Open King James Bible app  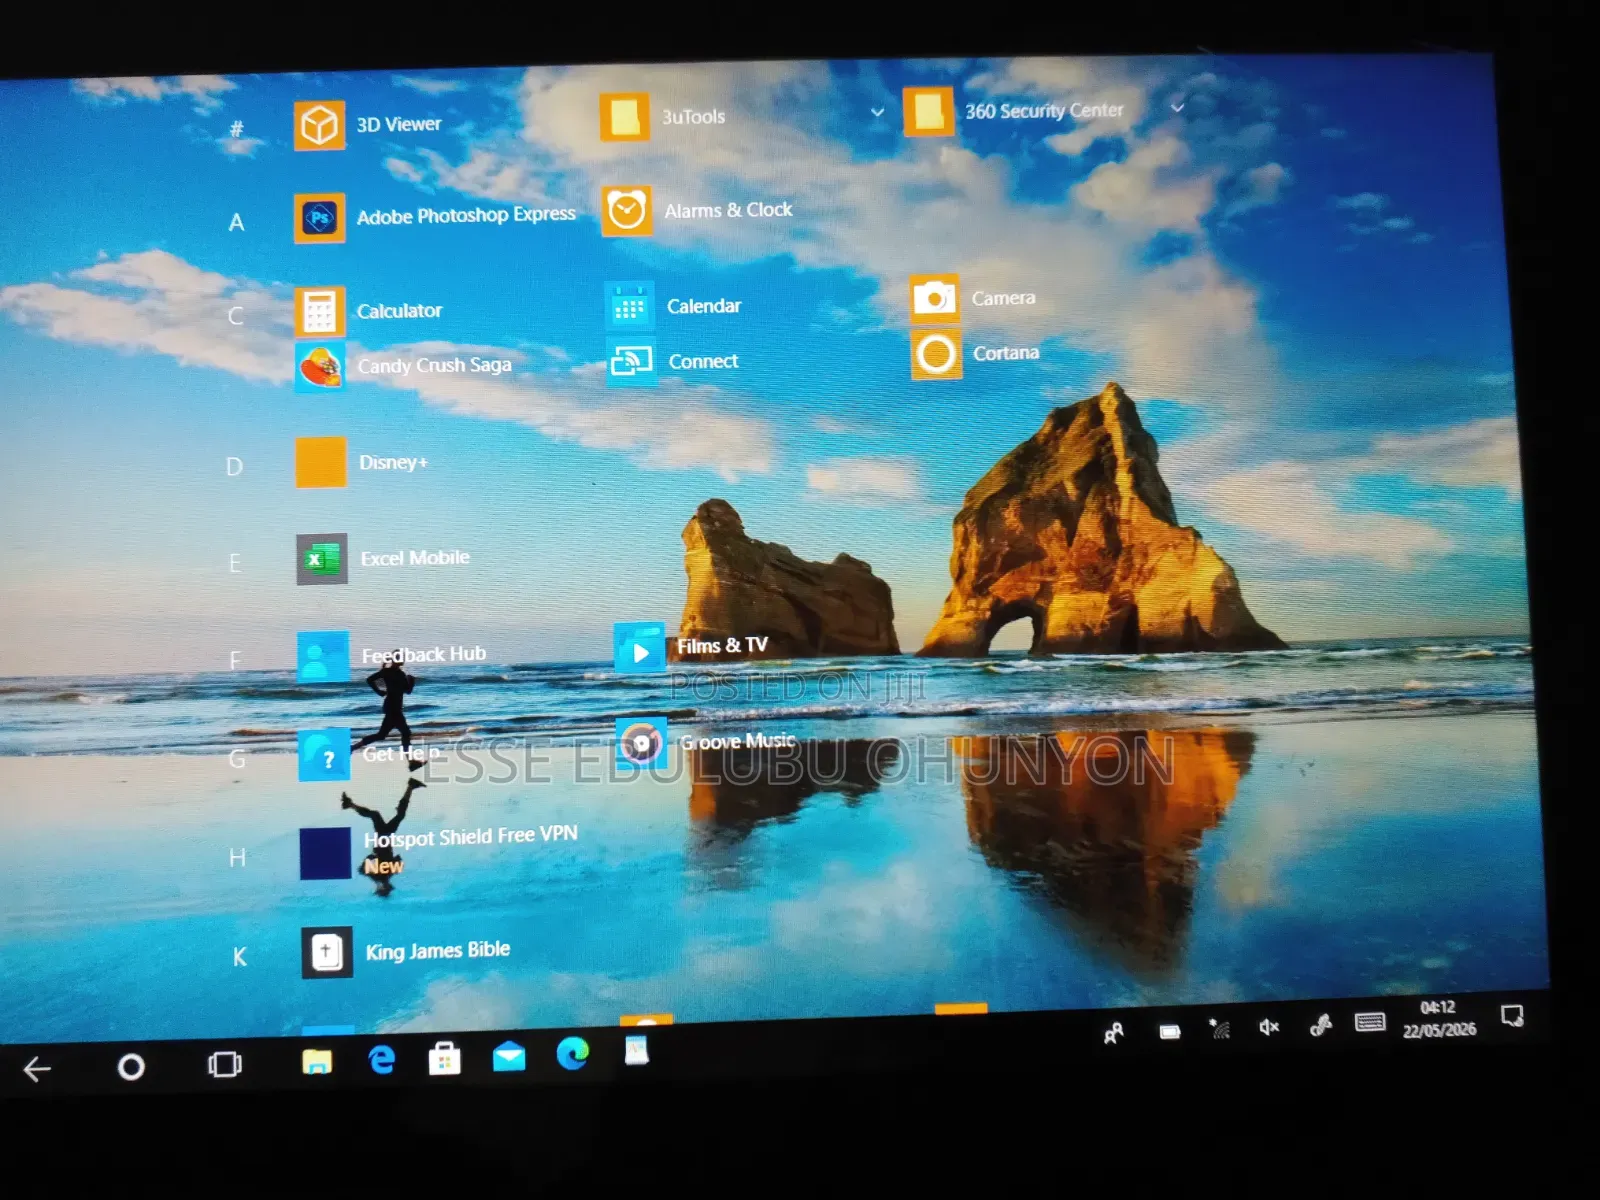tap(326, 951)
